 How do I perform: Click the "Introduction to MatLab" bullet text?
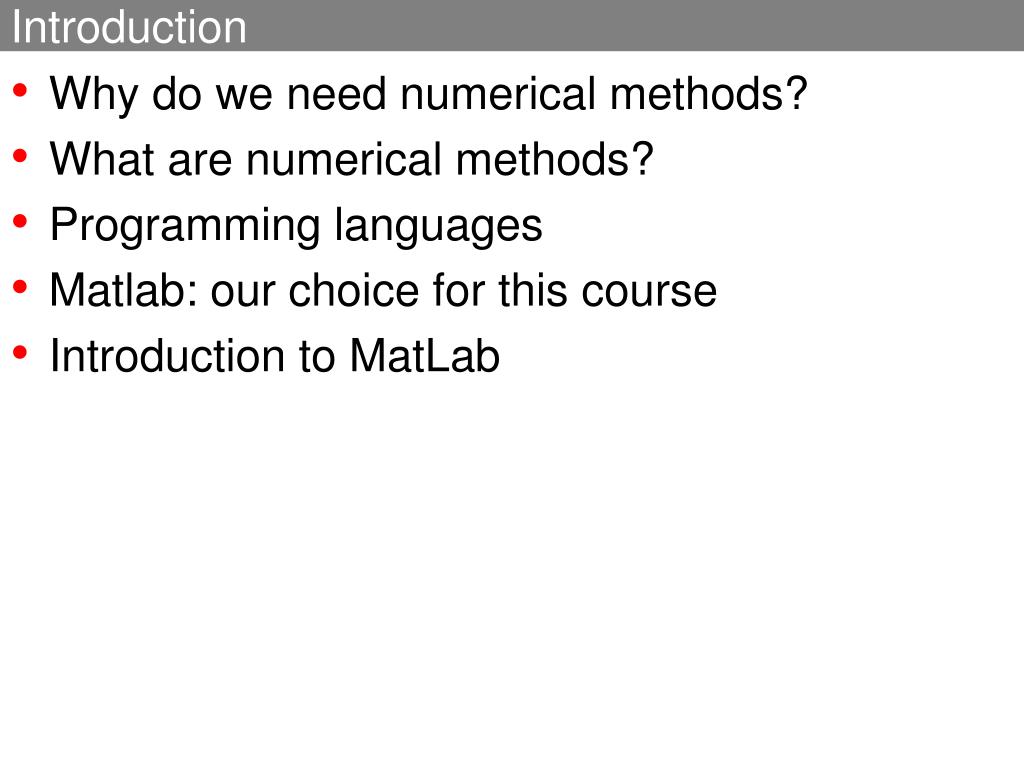pos(275,356)
